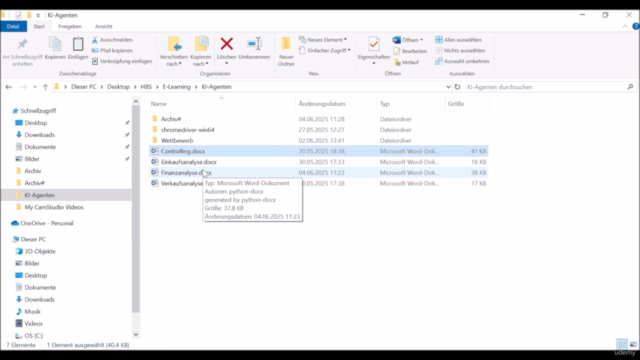Switch to large icons view in status bar

coord(633,344)
